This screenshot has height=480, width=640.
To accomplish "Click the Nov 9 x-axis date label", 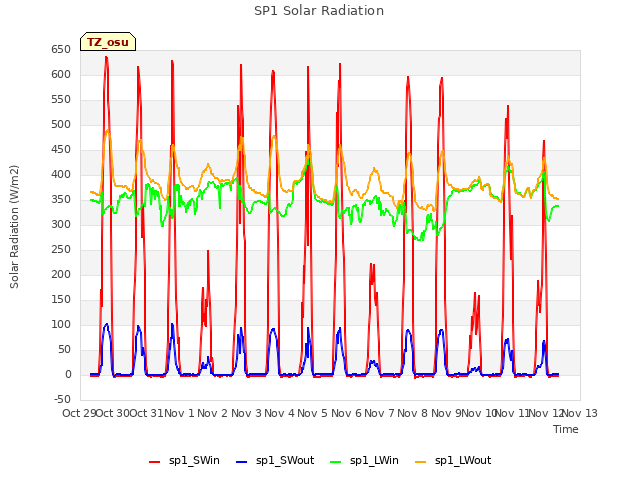I will pyautogui.click(x=446, y=413).
